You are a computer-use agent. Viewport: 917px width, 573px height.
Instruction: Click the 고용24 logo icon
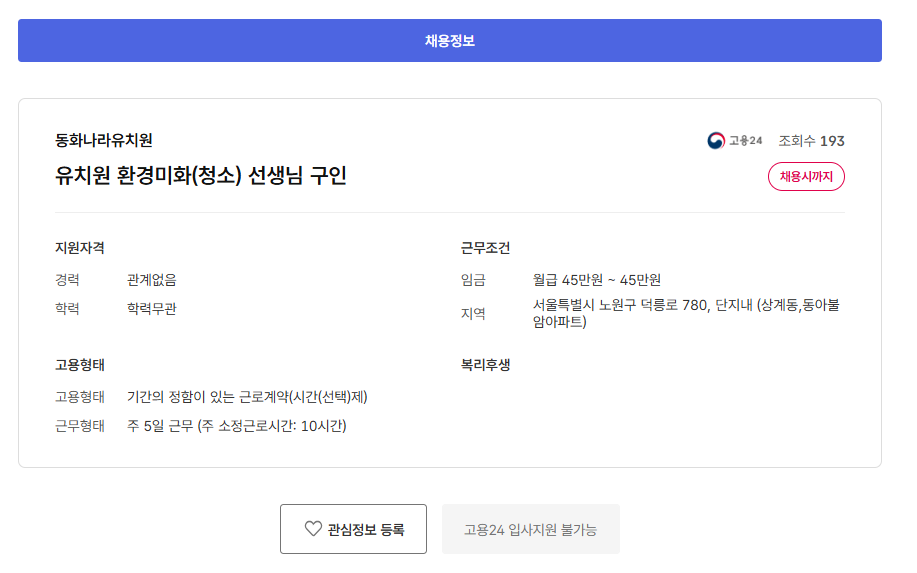[715, 141]
